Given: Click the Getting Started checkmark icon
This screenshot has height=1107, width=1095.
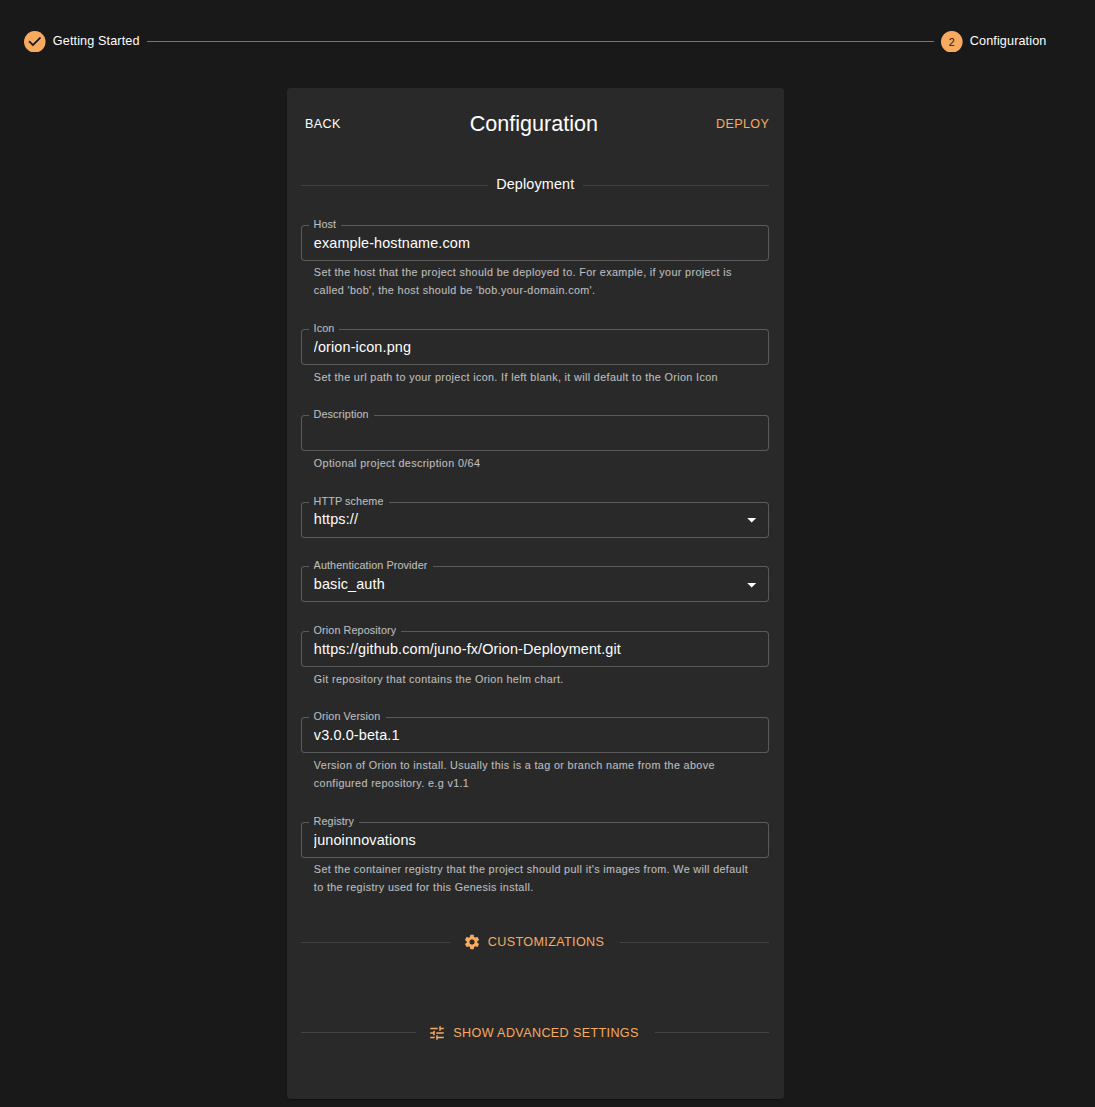Looking at the screenshot, I should (x=34, y=41).
